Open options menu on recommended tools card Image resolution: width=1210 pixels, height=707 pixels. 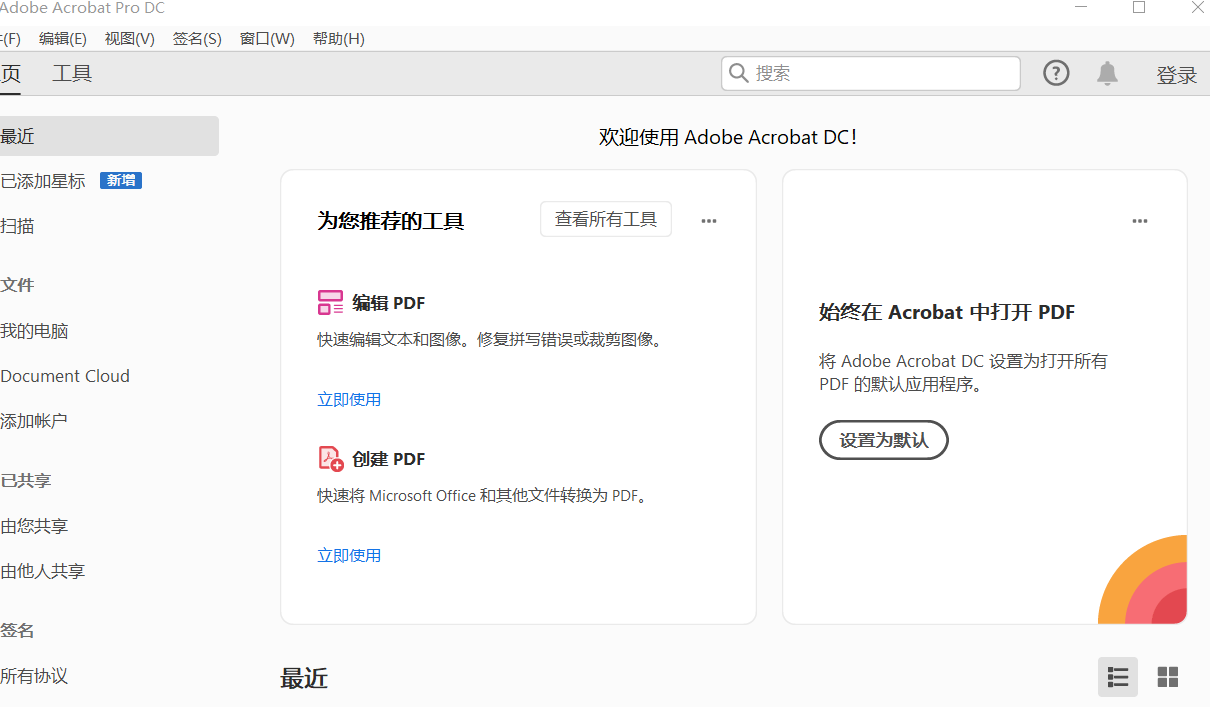709,221
